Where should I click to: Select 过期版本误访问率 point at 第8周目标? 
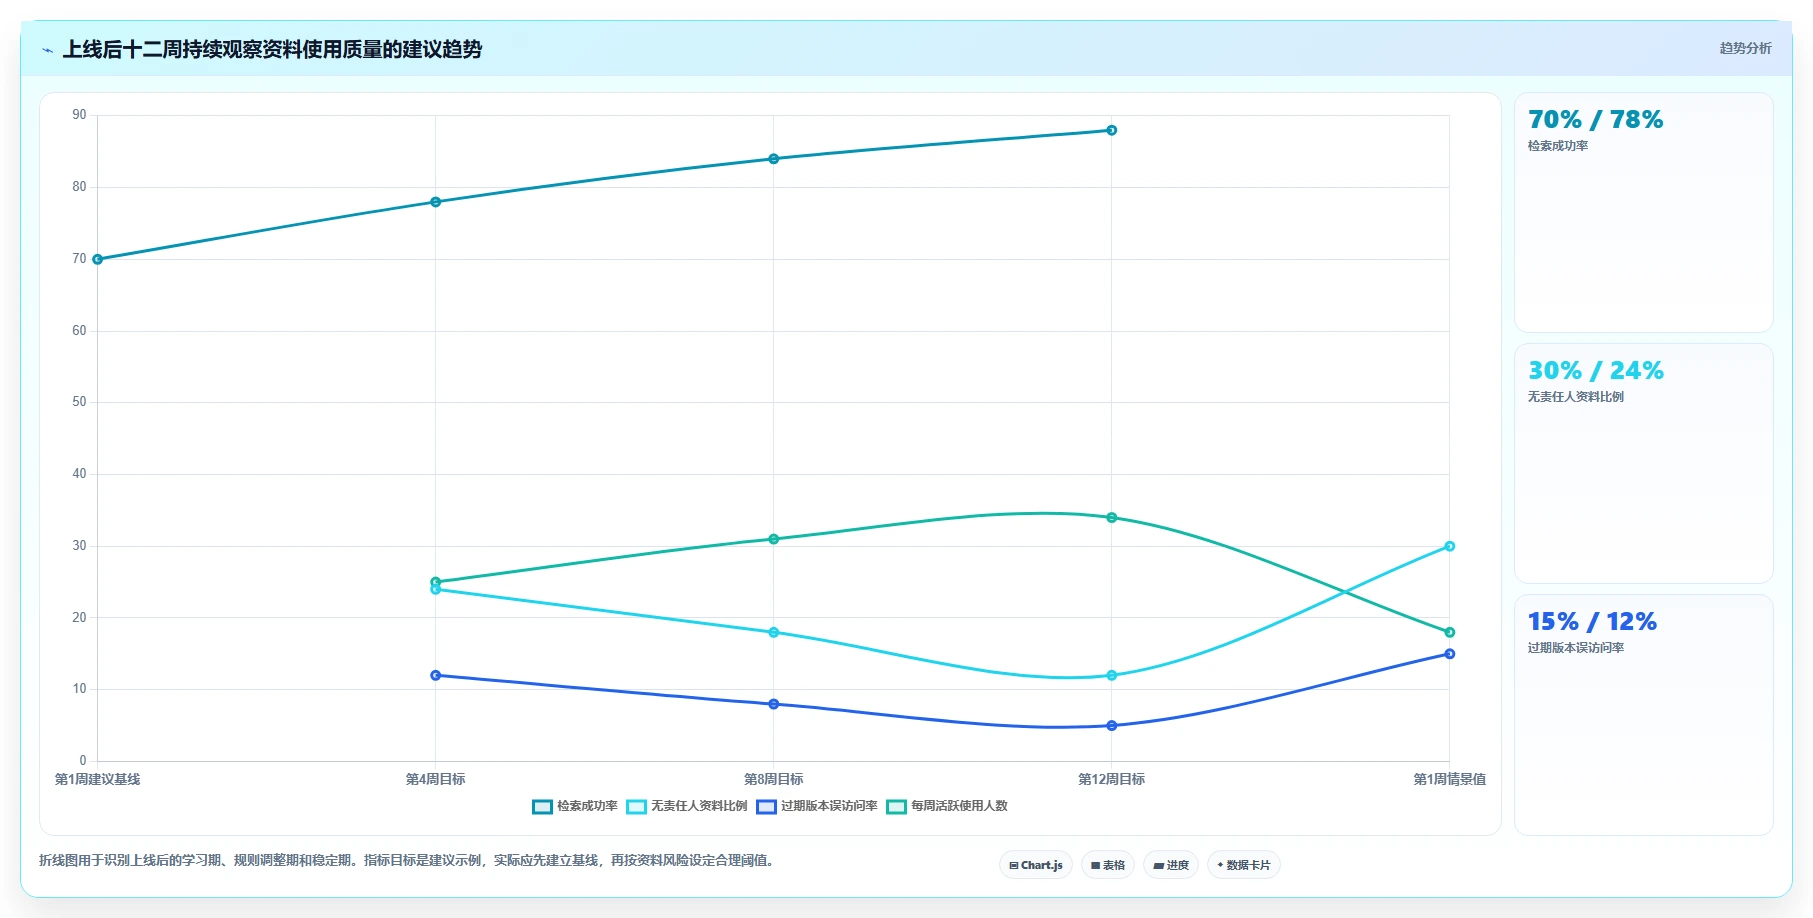[x=774, y=704]
